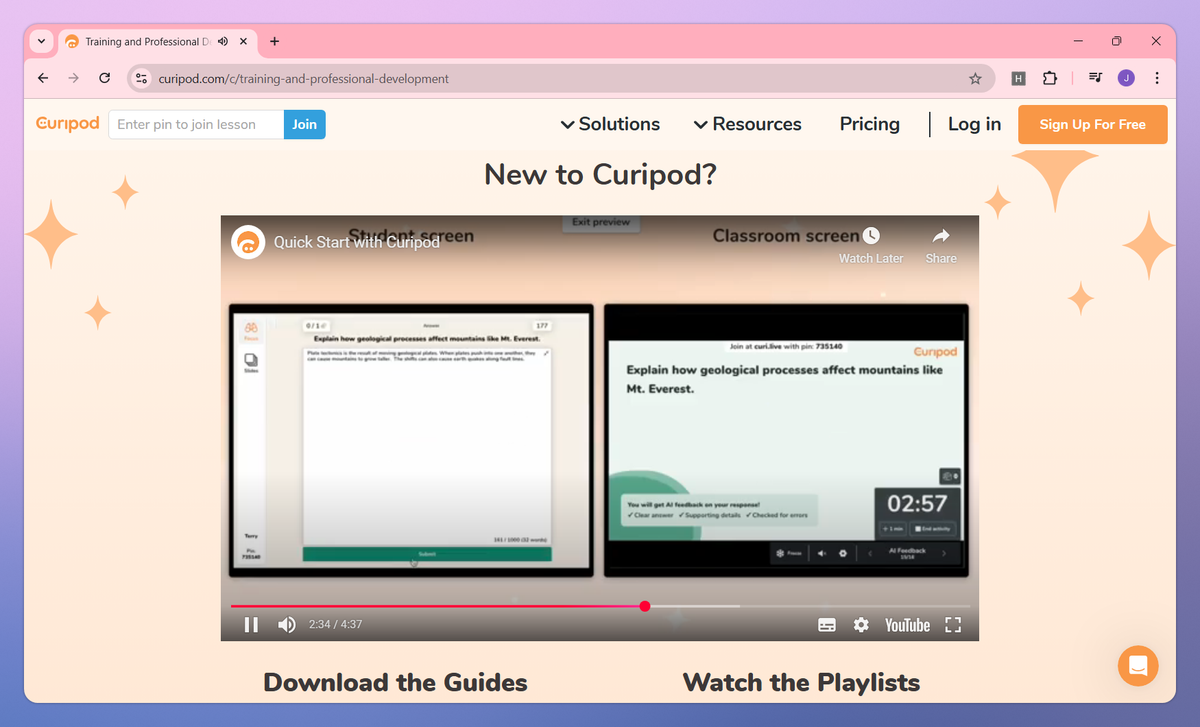Expand the Resources menu
This screenshot has width=1200, height=727.
point(747,124)
